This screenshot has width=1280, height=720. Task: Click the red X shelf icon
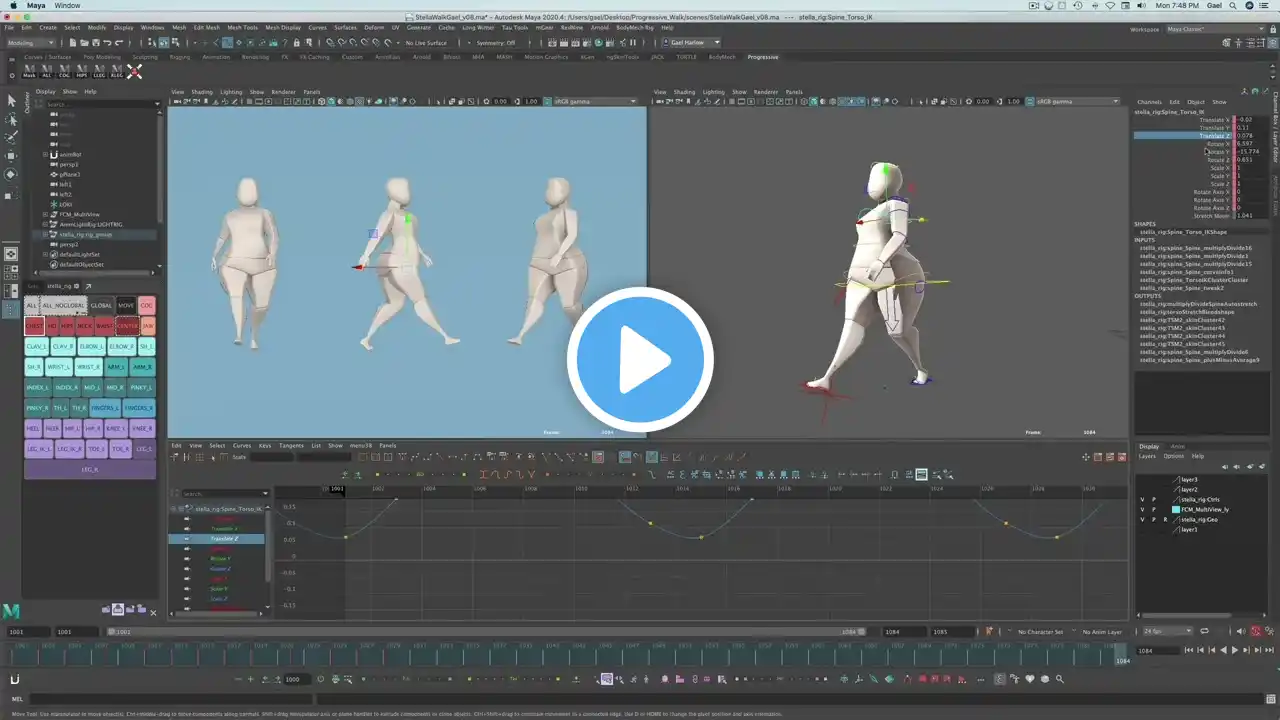click(134, 71)
